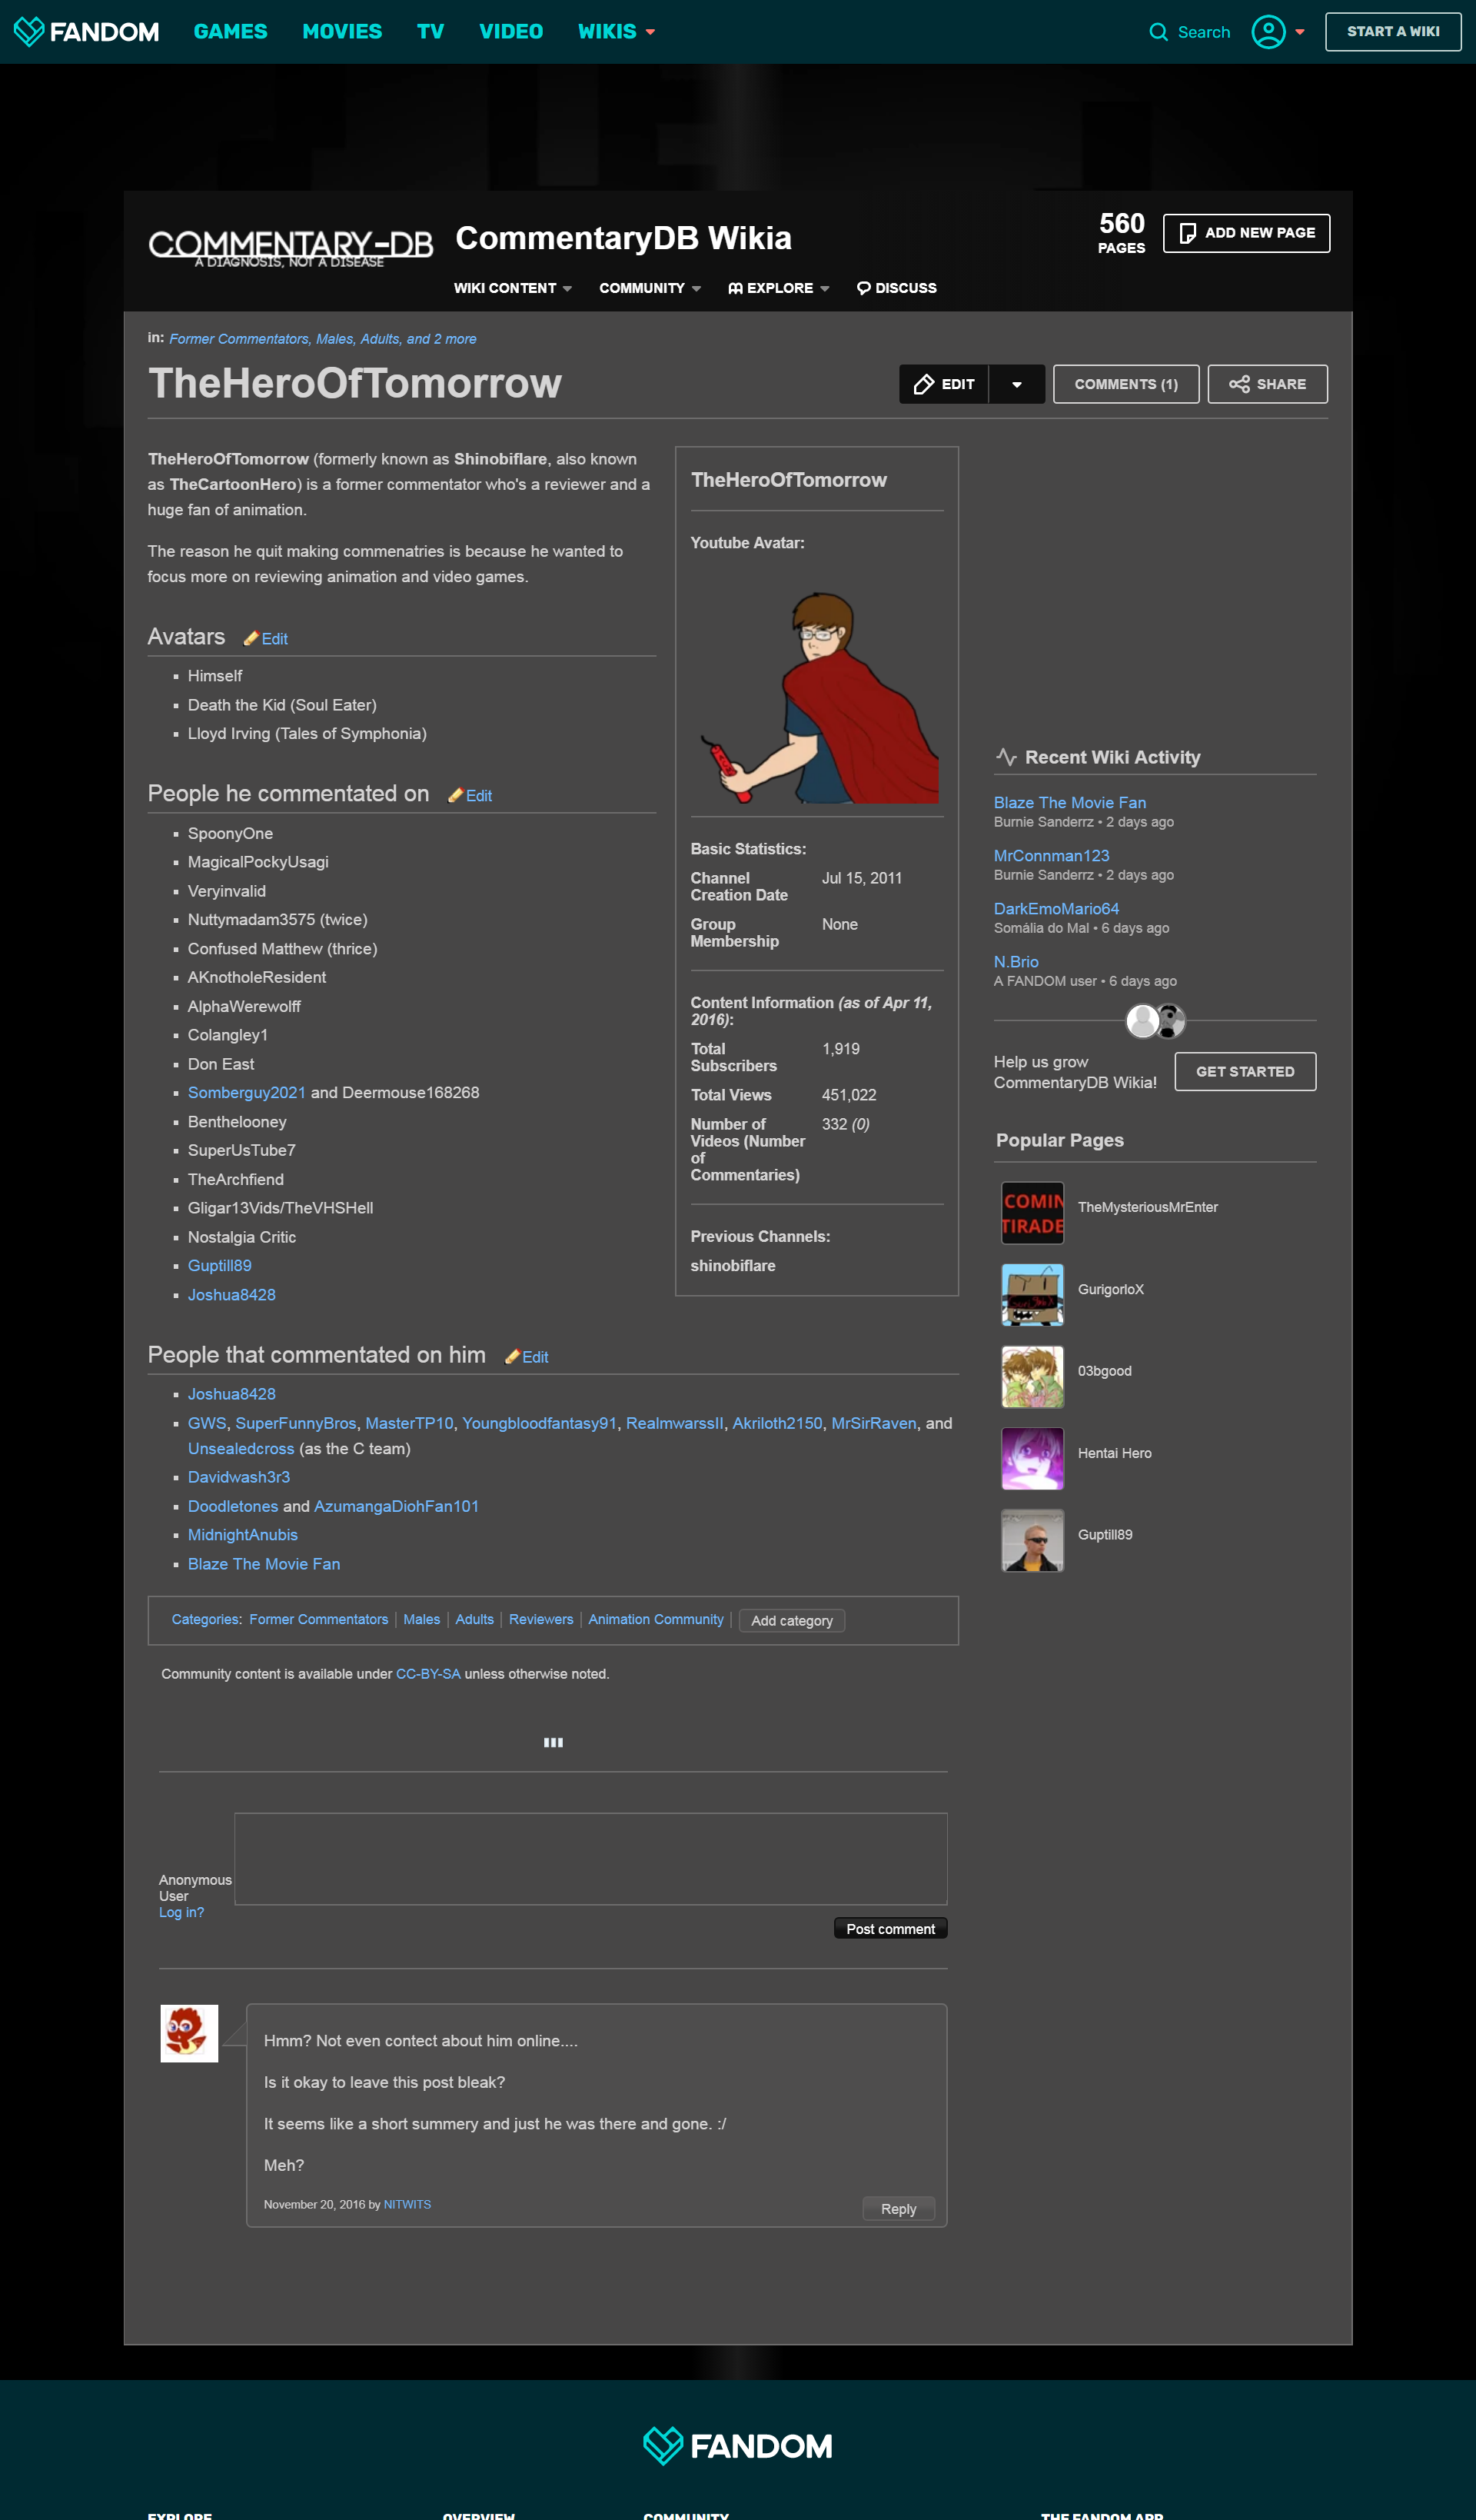
Task: Open the Hentai Hero popular page thumbnail
Action: pyautogui.click(x=1032, y=1459)
